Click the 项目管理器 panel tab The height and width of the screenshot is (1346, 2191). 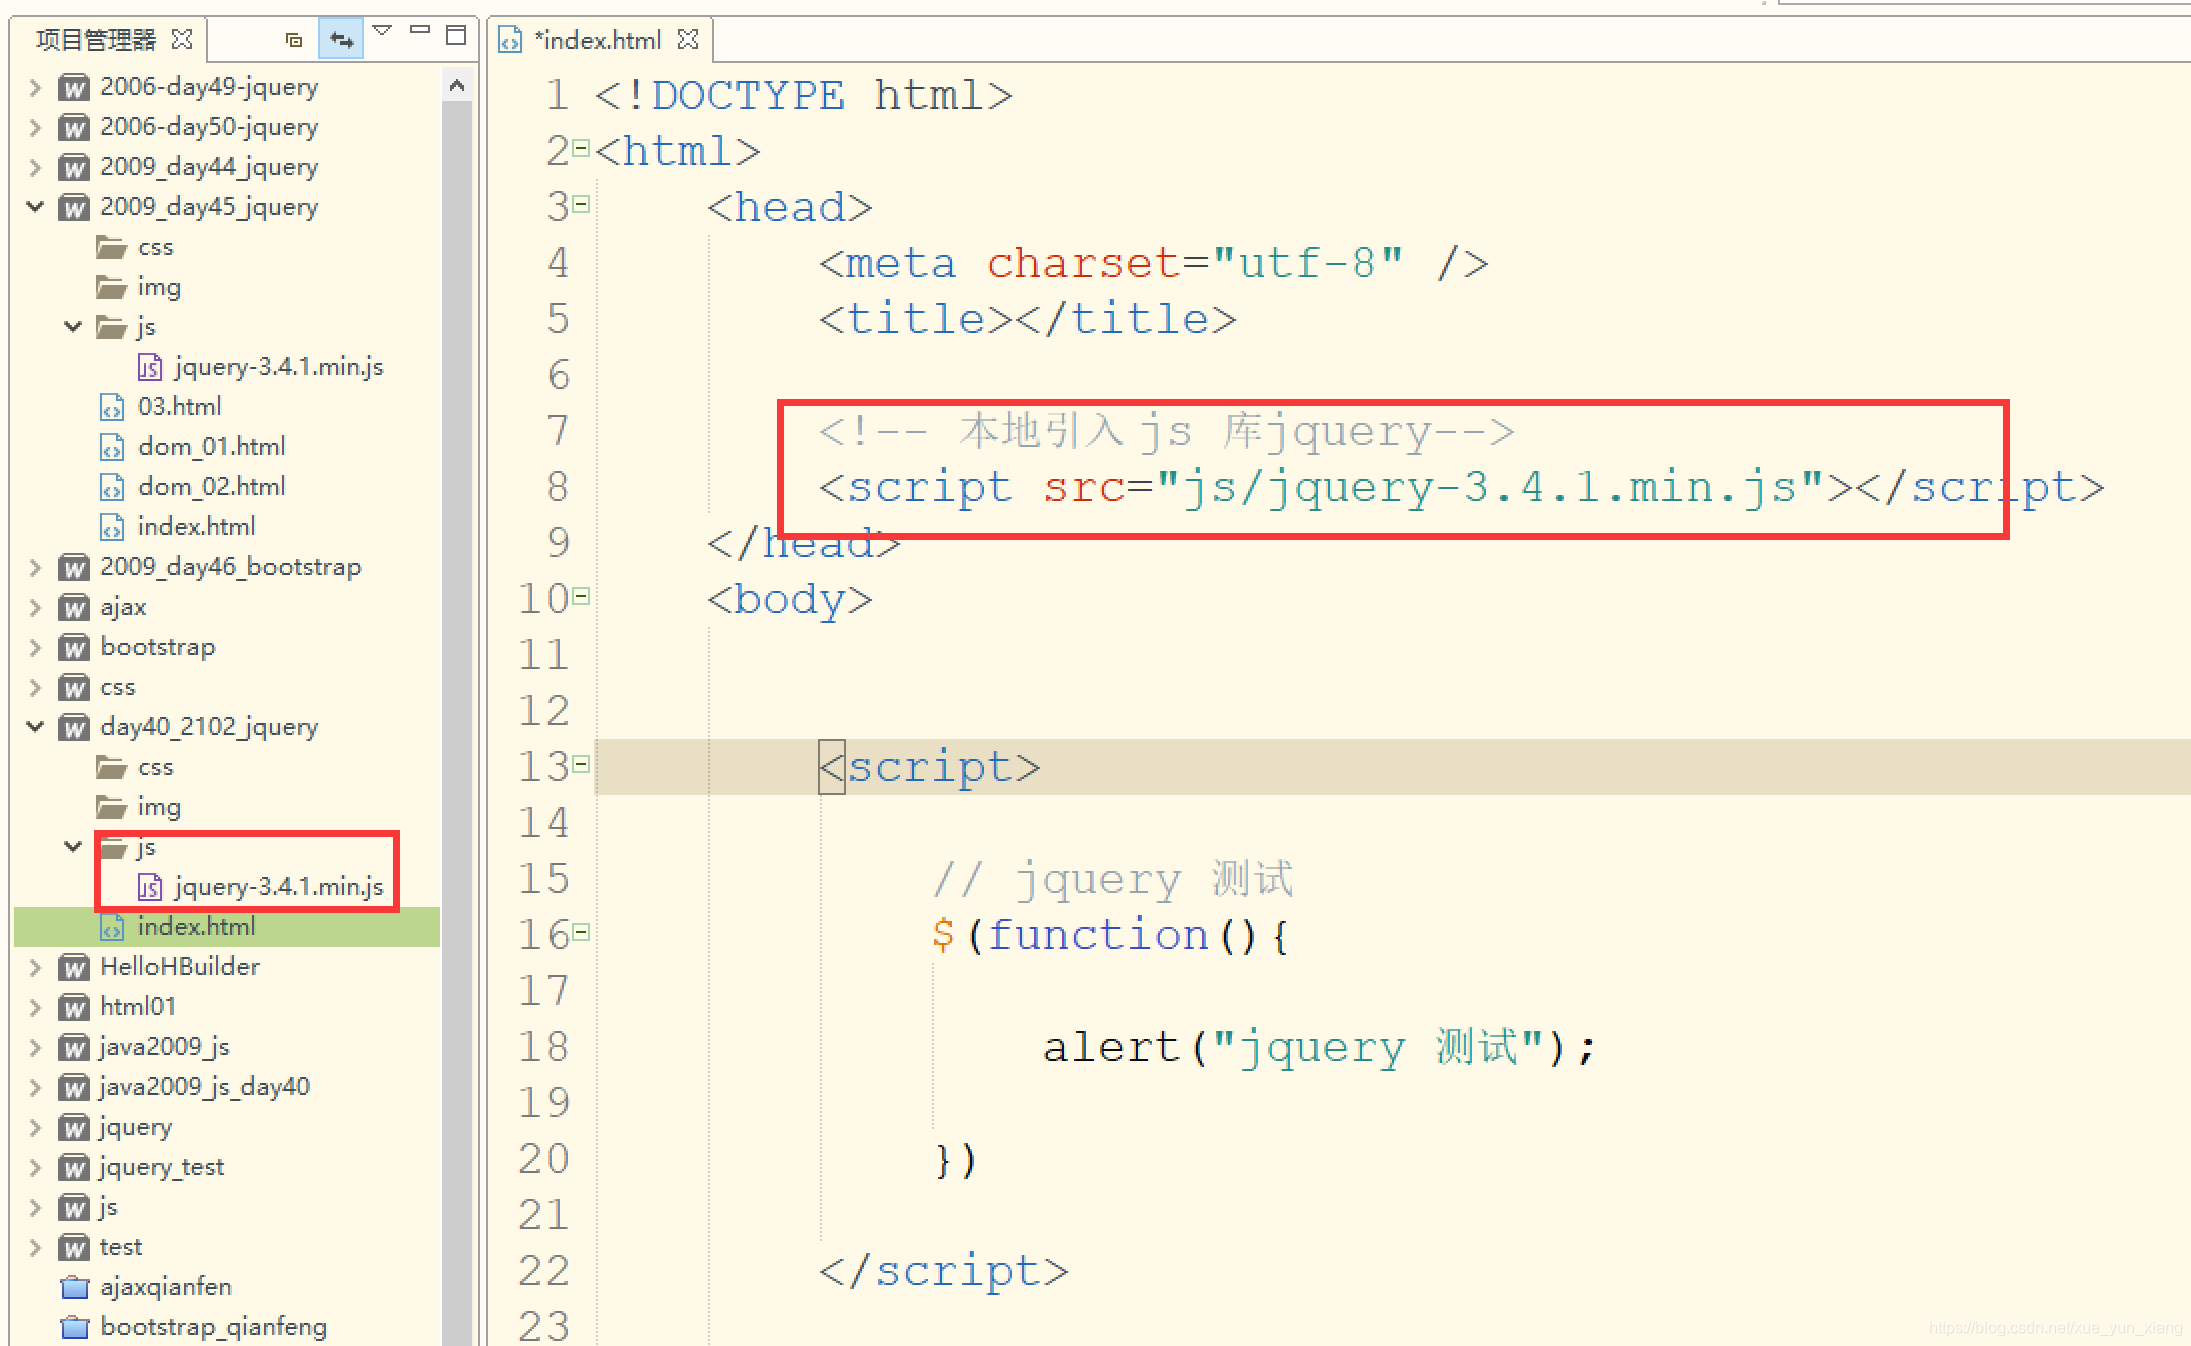[93, 40]
